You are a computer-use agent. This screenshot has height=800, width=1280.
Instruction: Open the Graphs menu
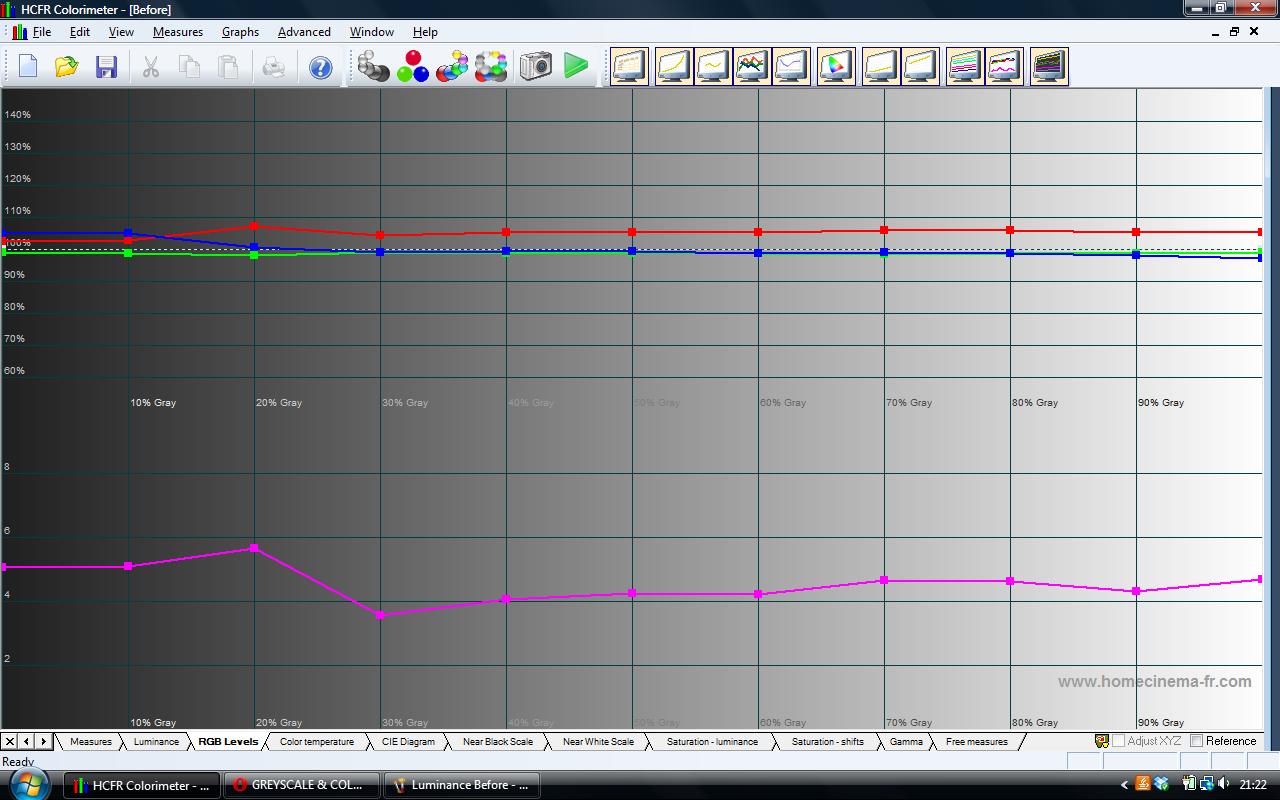coord(240,32)
